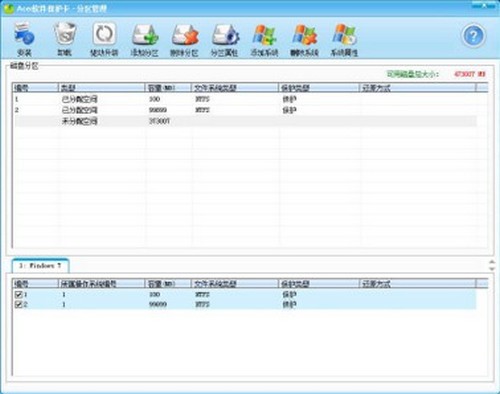Sort disk partition table by 编号 column
Screen dimensions: 500x394
pyautogui.click(x=35, y=88)
